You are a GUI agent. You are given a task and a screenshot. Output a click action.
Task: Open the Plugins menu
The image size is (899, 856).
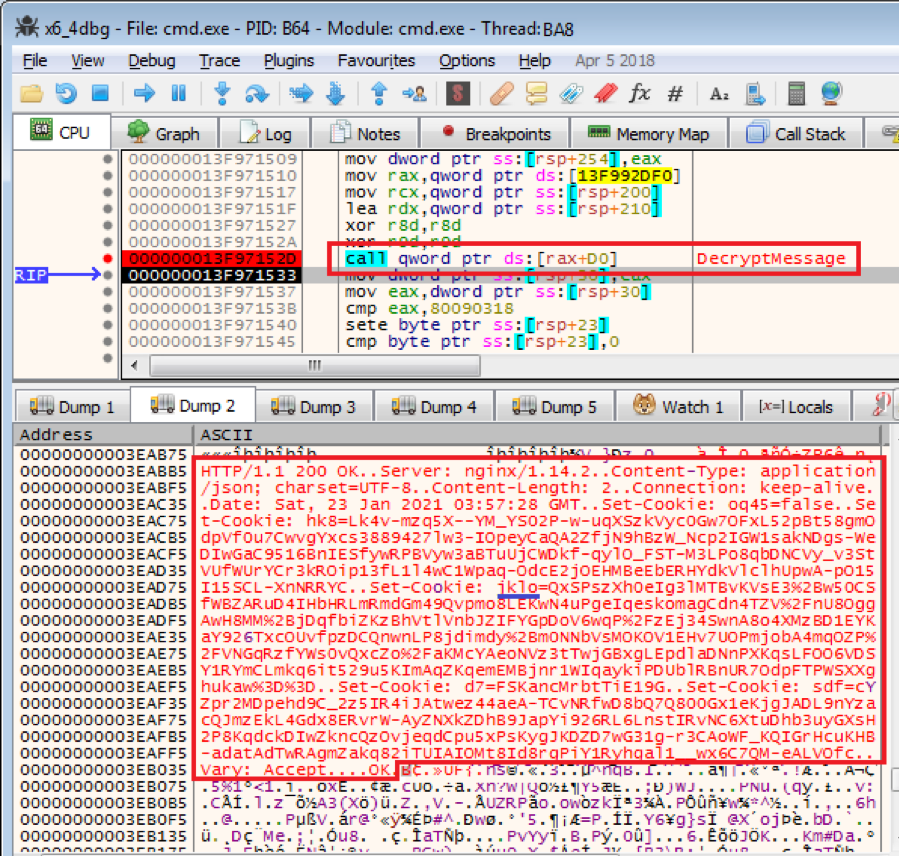point(287,61)
